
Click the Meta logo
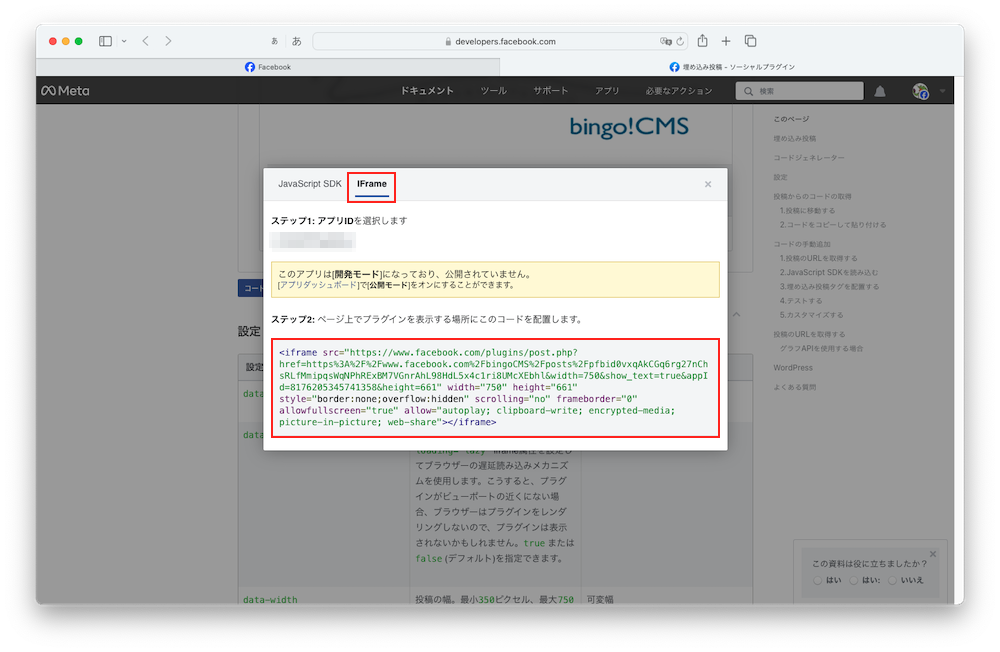pos(66,91)
